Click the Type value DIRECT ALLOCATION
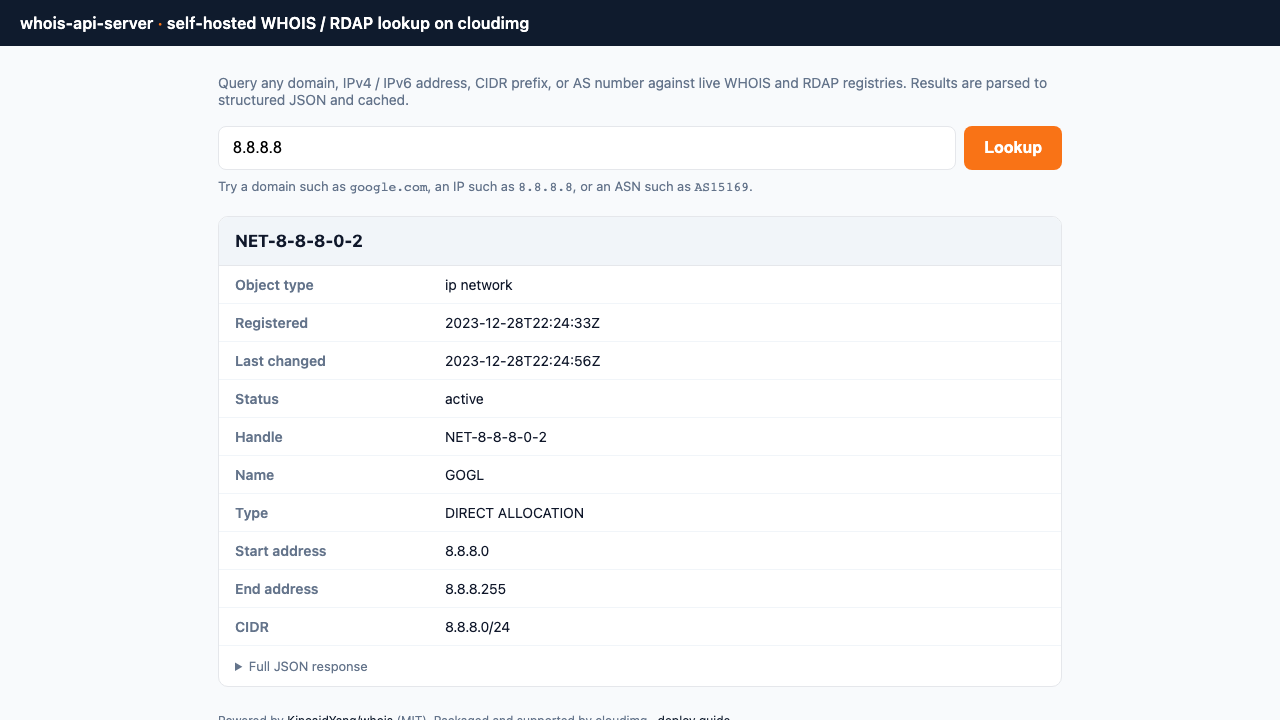The width and height of the screenshot is (1280, 720). 514,513
